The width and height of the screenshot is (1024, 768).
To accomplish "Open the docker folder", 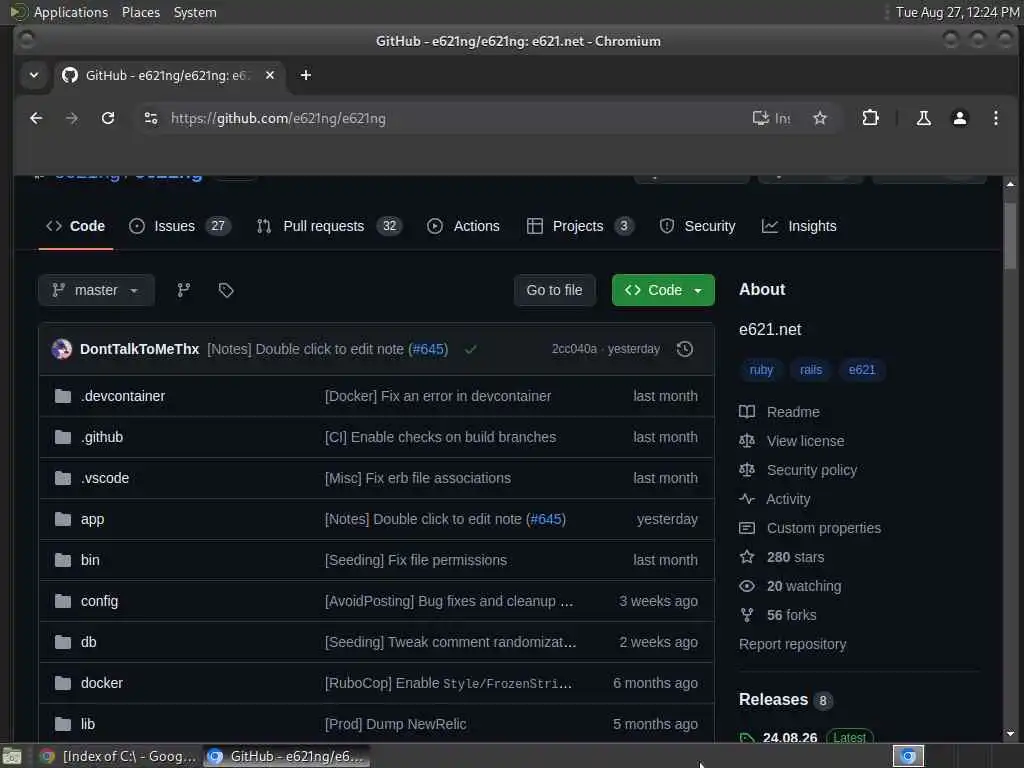I will [101, 684].
